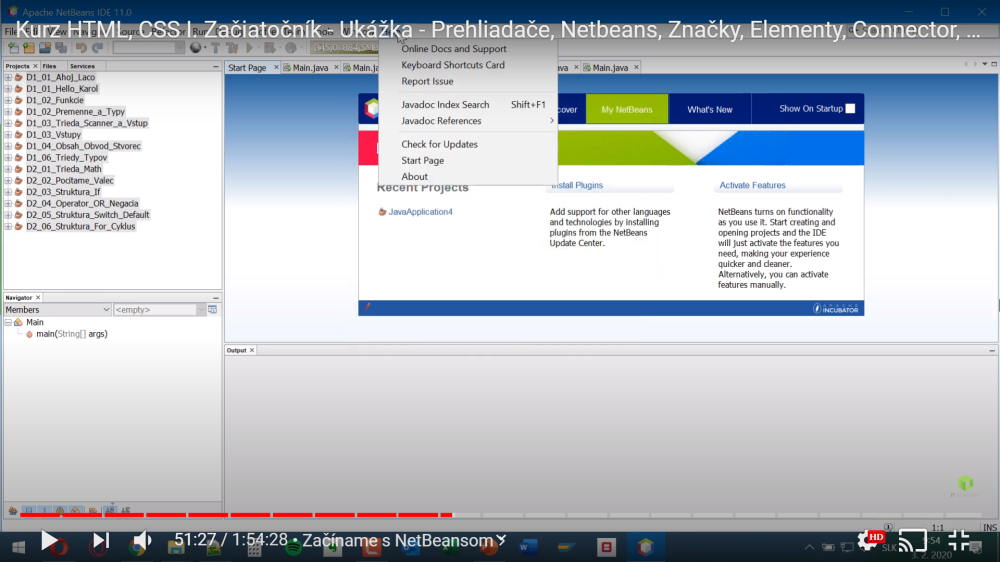Select Keyboard Shortcuts Card menu entry

tap(452, 65)
